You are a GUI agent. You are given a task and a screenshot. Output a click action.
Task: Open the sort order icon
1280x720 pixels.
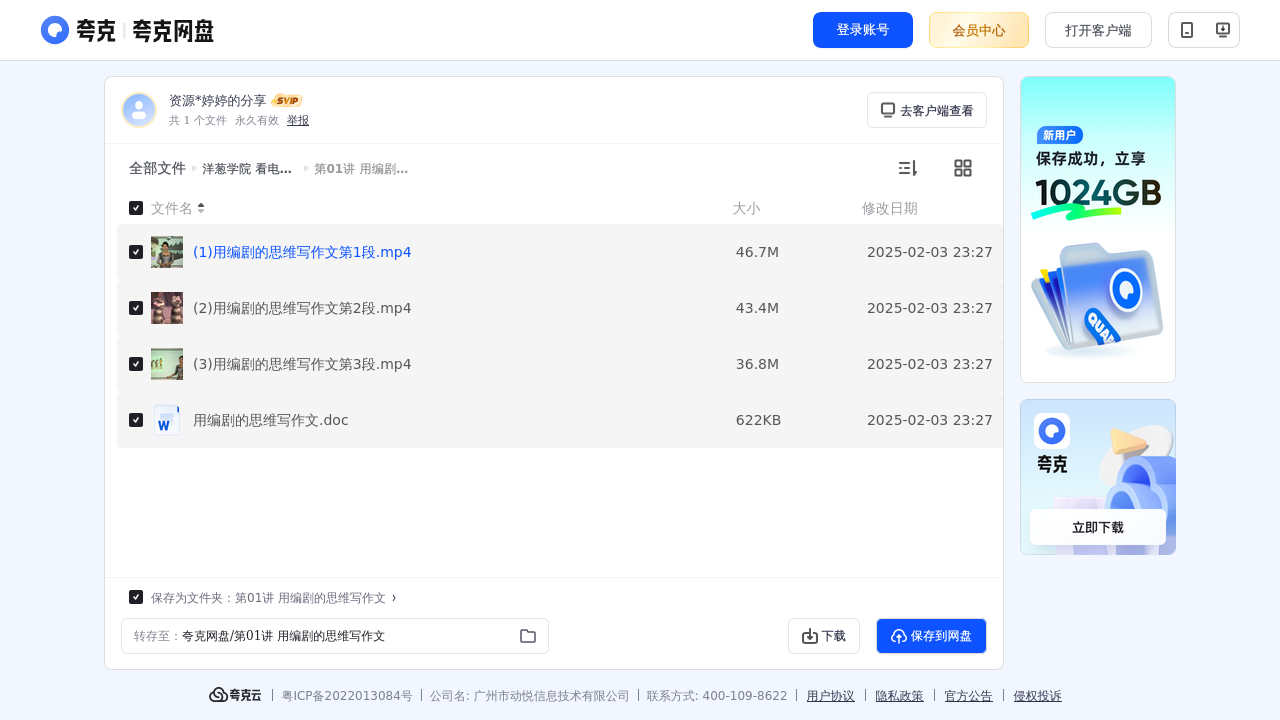pos(908,168)
